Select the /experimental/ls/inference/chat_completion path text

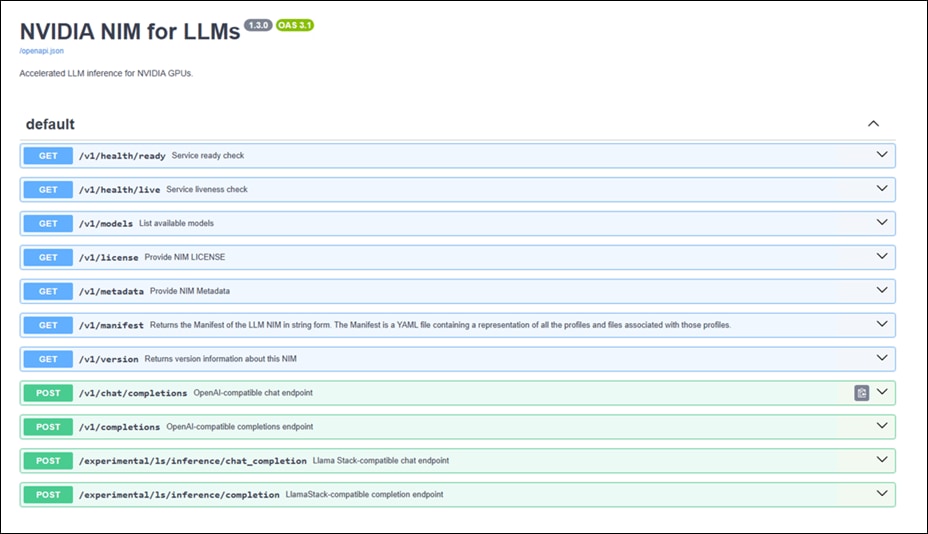(193, 461)
